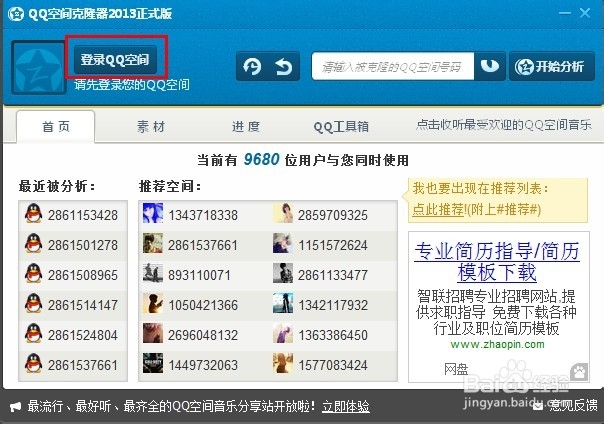Click the 点此推荐 link
This screenshot has width=604, height=424.
pyautogui.click(x=438, y=209)
